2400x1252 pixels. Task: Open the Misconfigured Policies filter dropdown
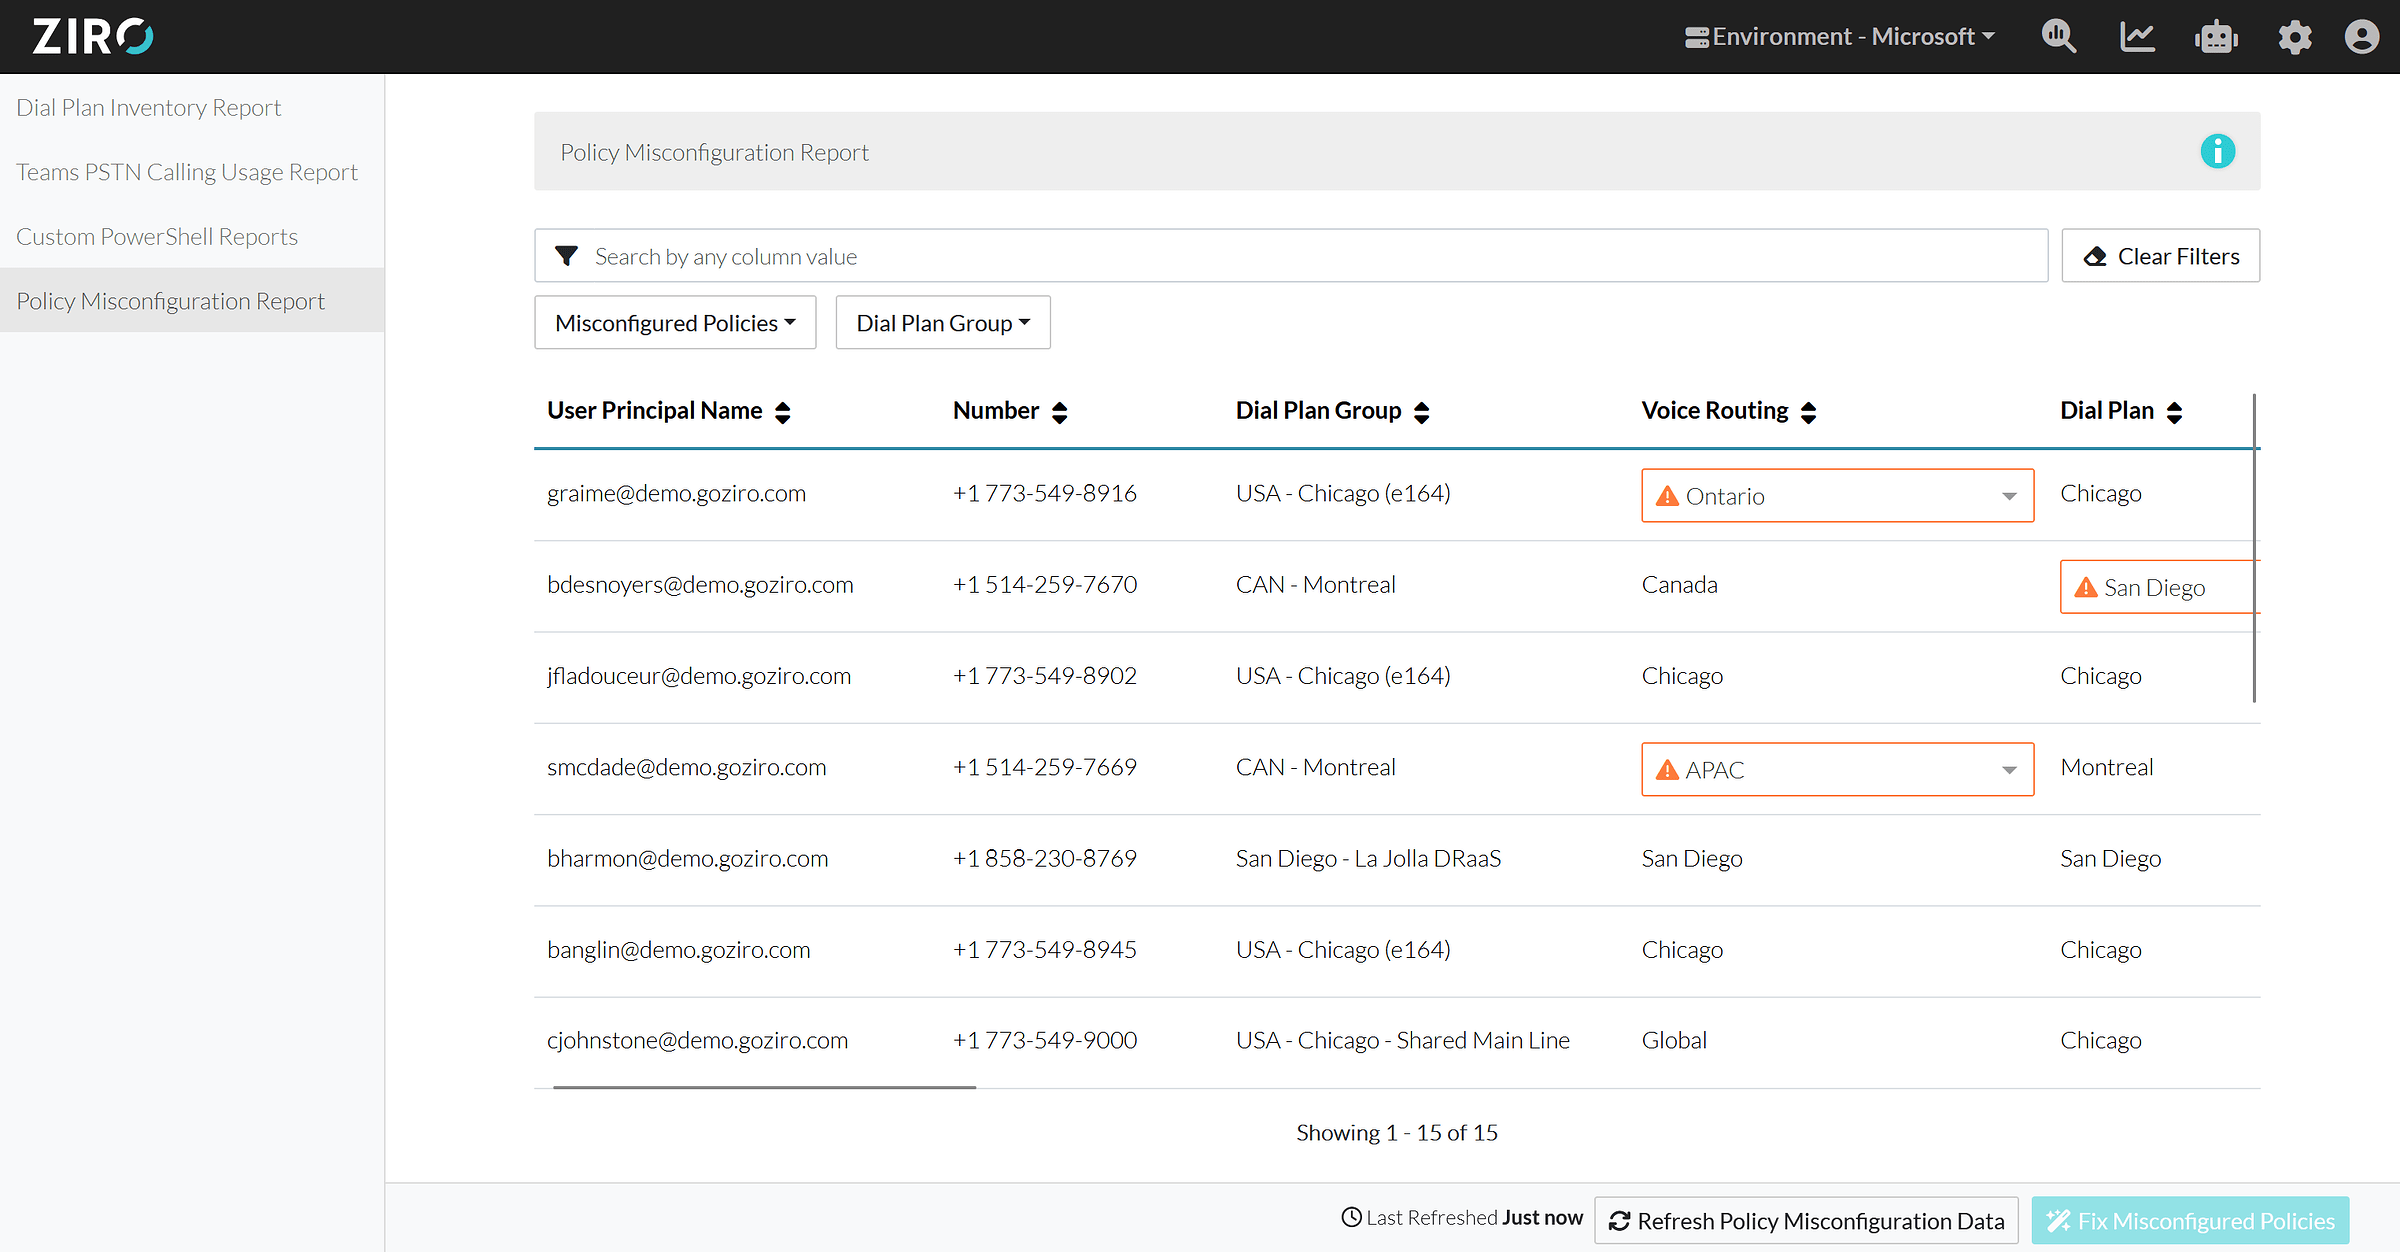pos(675,323)
